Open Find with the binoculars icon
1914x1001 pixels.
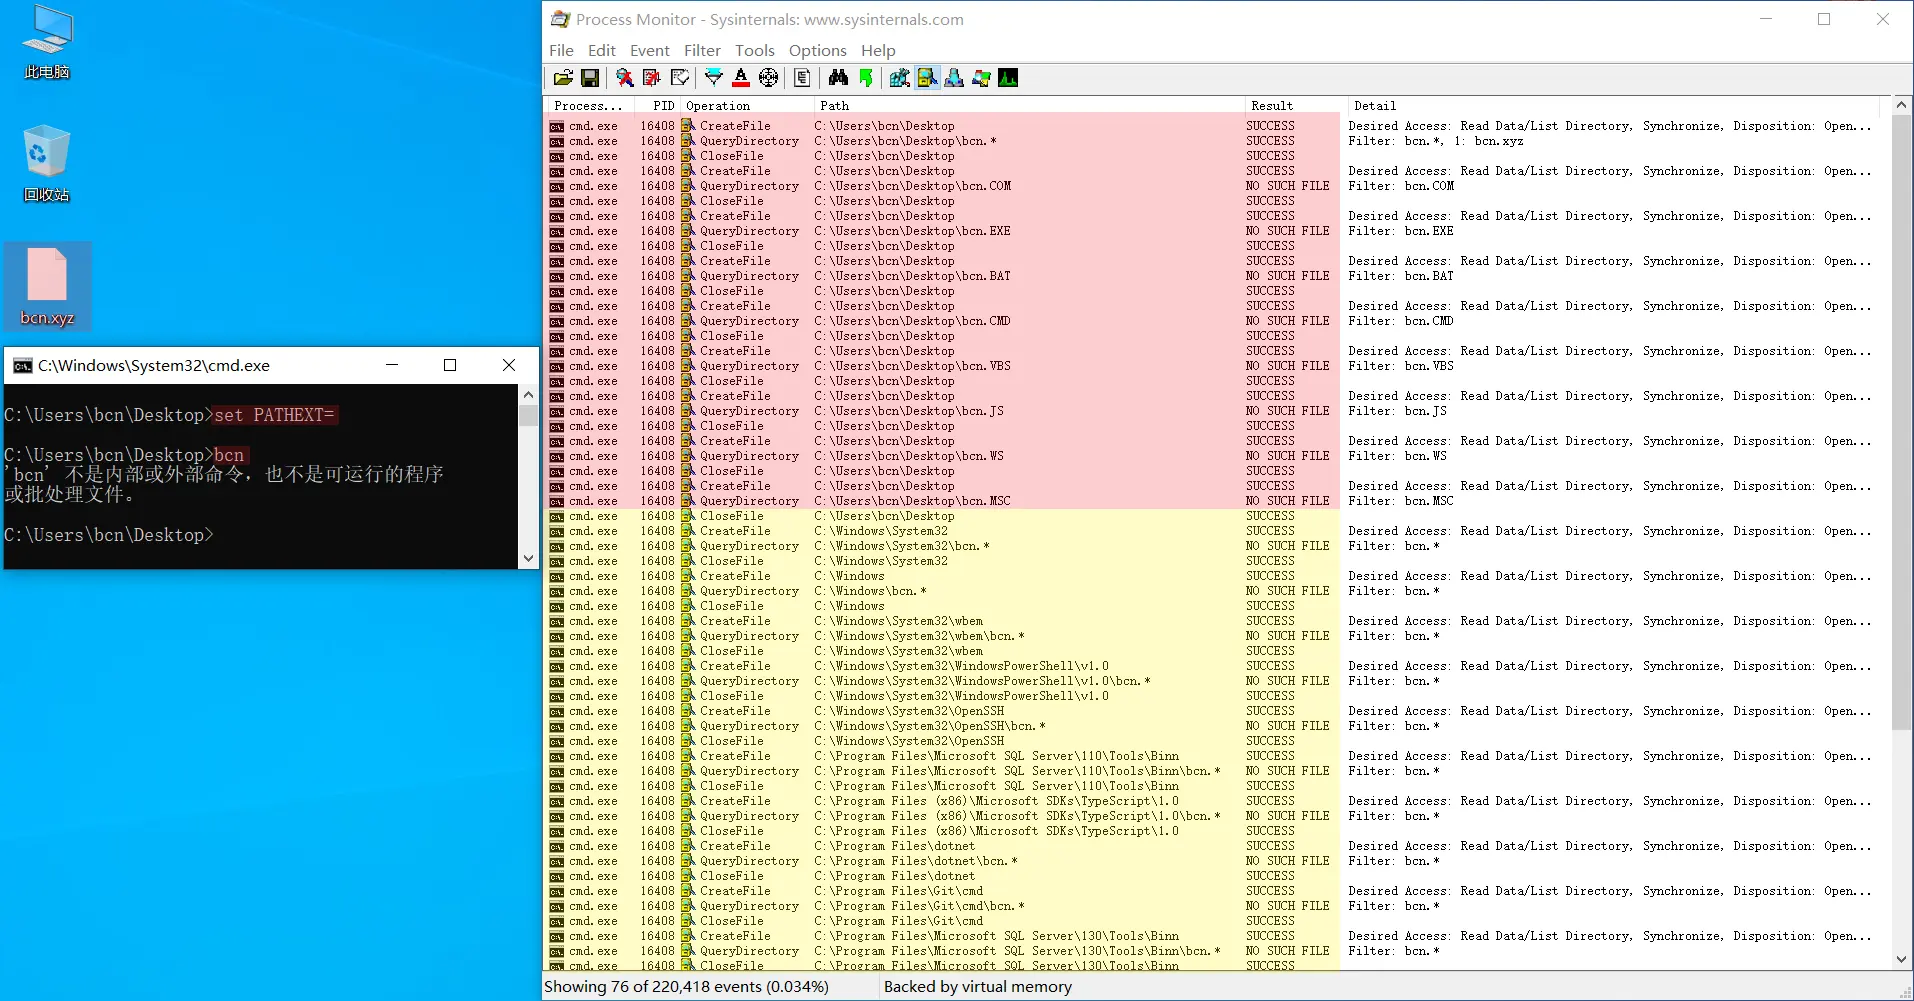[x=838, y=78]
